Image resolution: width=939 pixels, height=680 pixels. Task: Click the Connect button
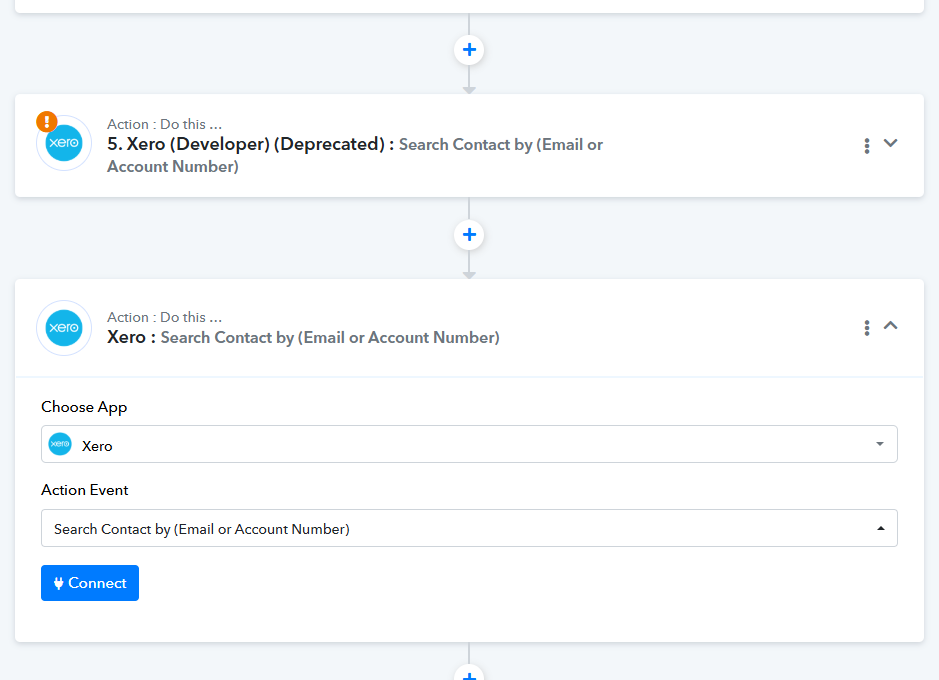coord(90,583)
